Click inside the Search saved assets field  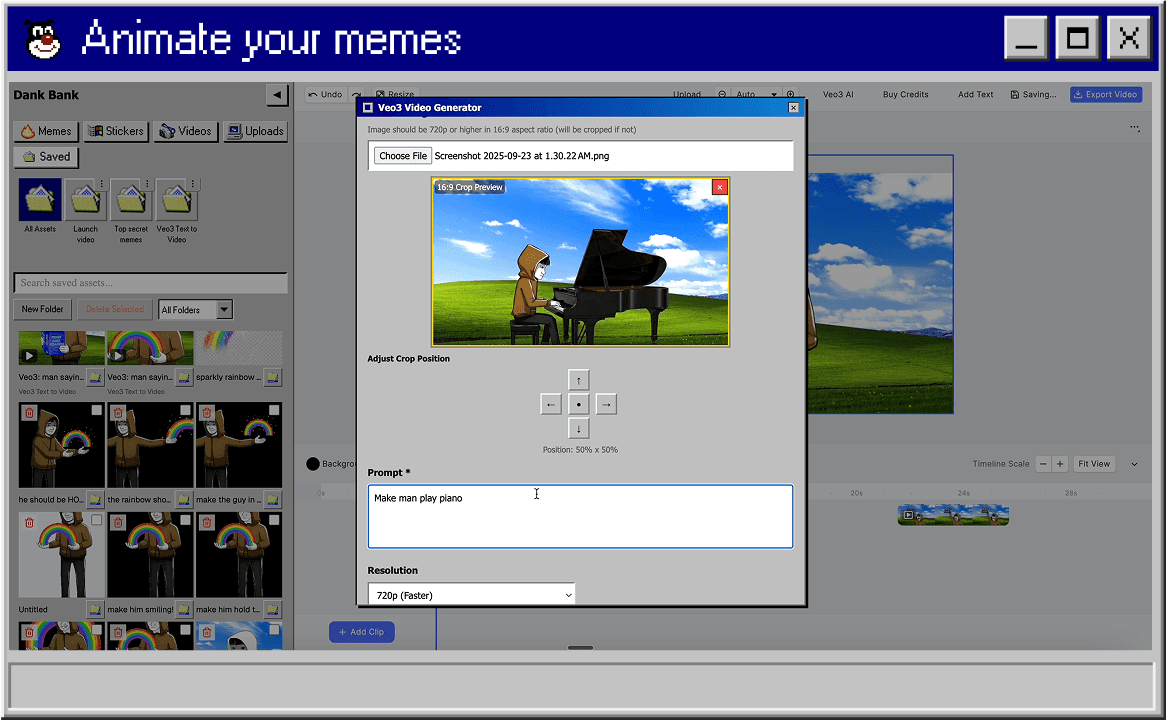click(x=150, y=282)
